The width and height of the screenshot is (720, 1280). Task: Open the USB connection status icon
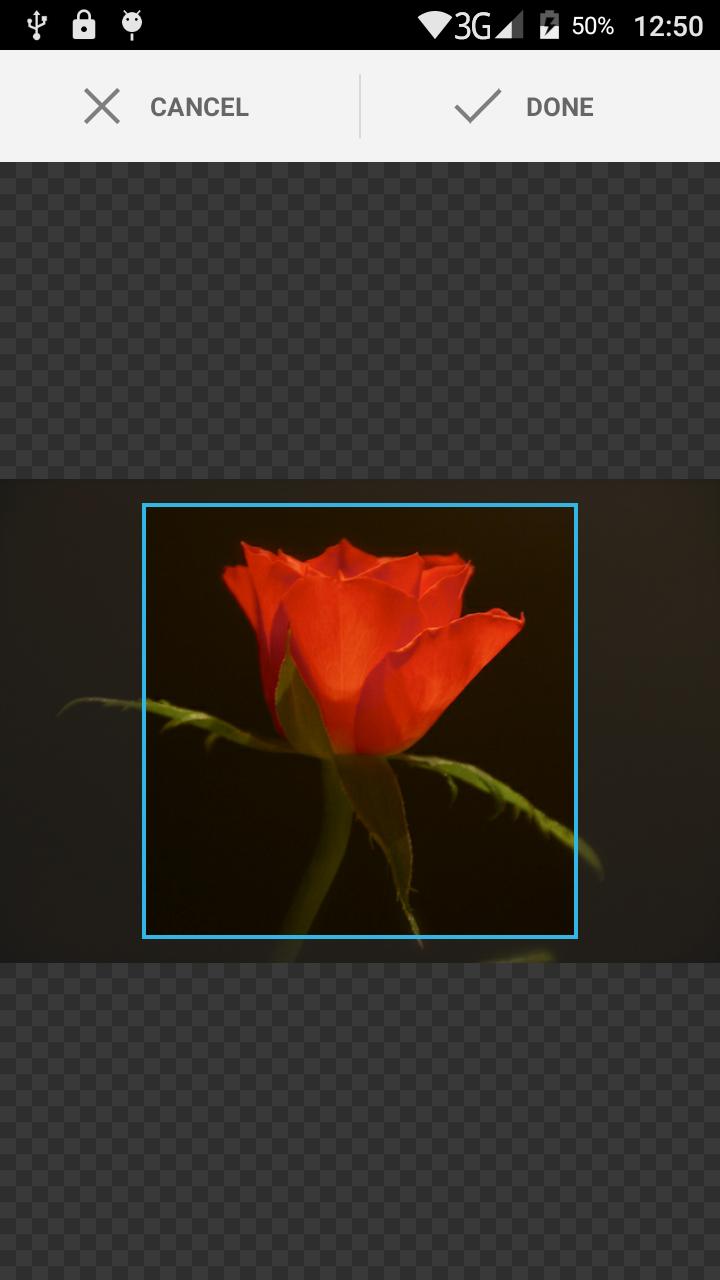click(37, 25)
